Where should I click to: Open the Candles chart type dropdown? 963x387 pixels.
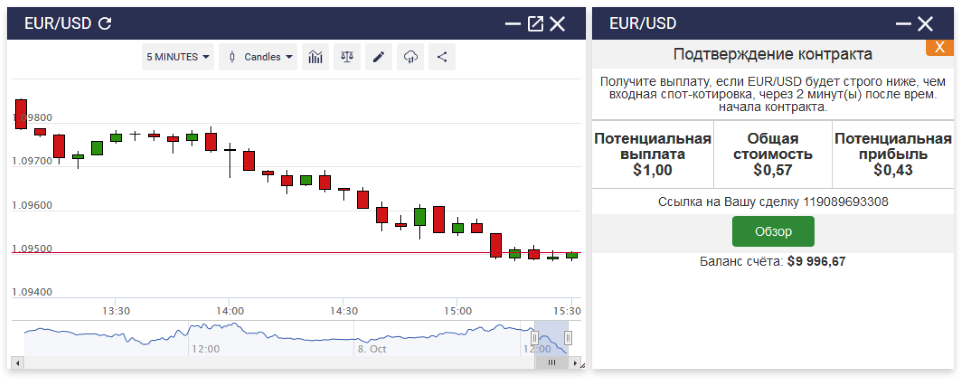coord(258,57)
